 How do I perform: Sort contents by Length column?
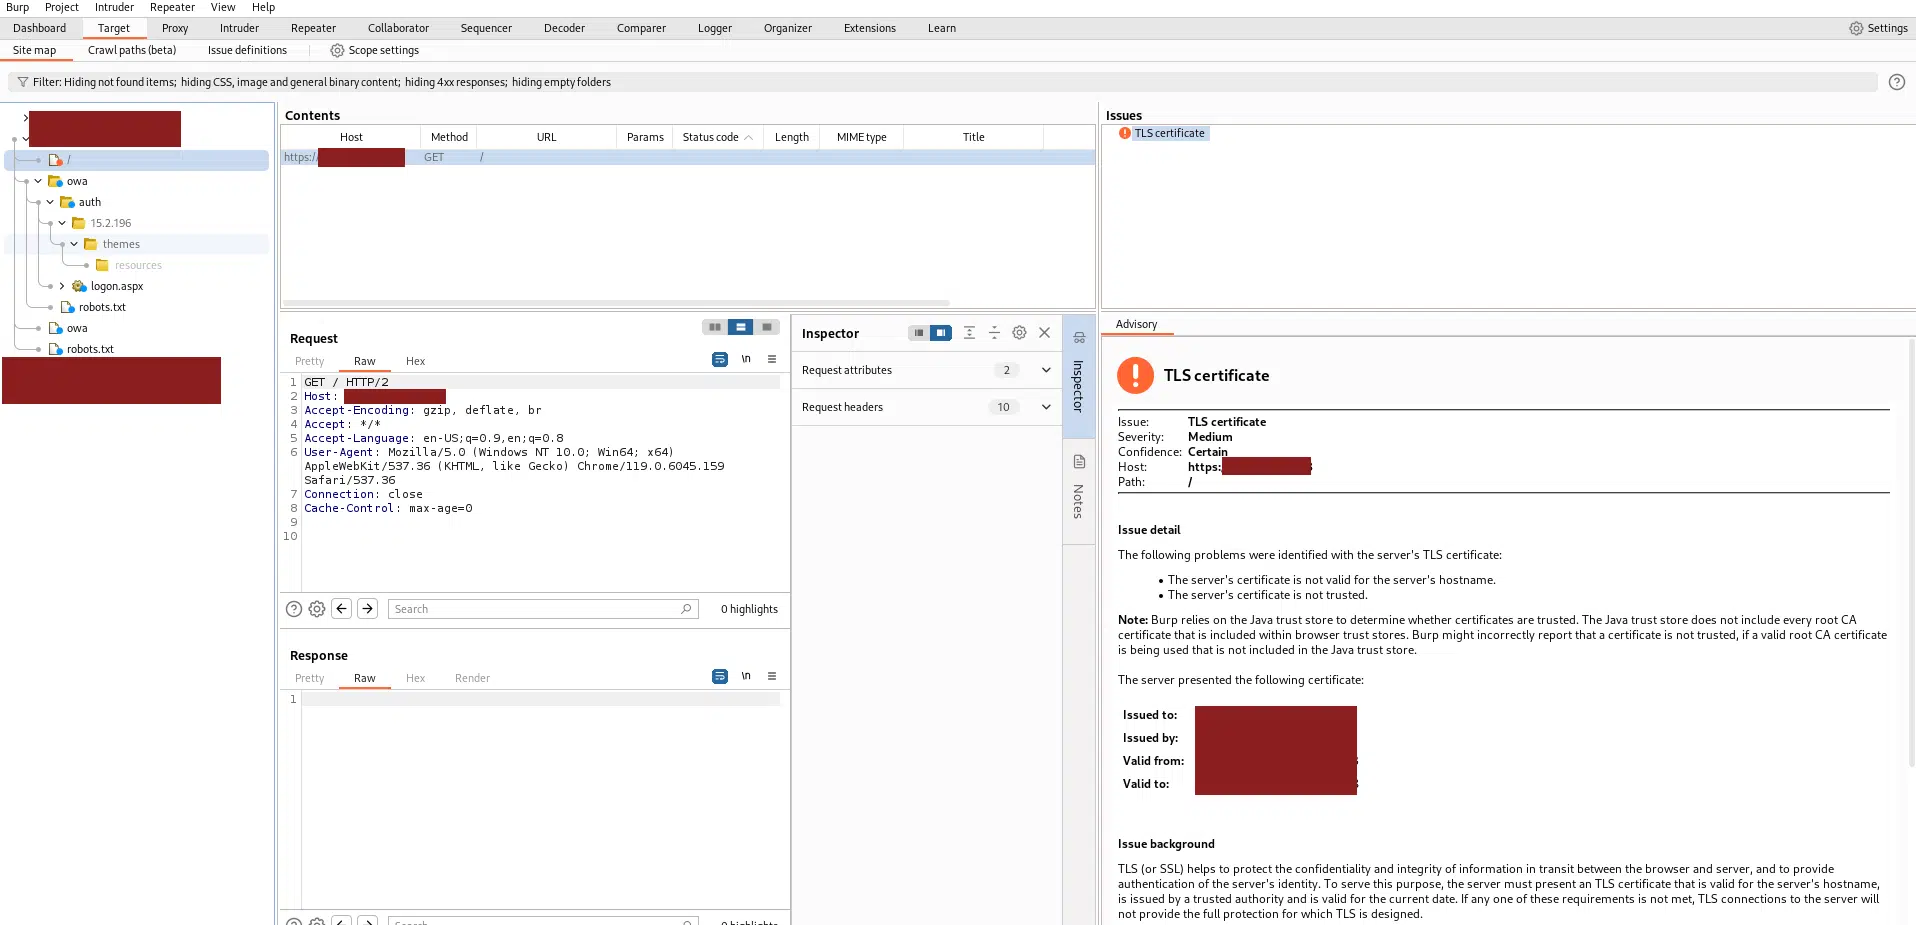[791, 137]
